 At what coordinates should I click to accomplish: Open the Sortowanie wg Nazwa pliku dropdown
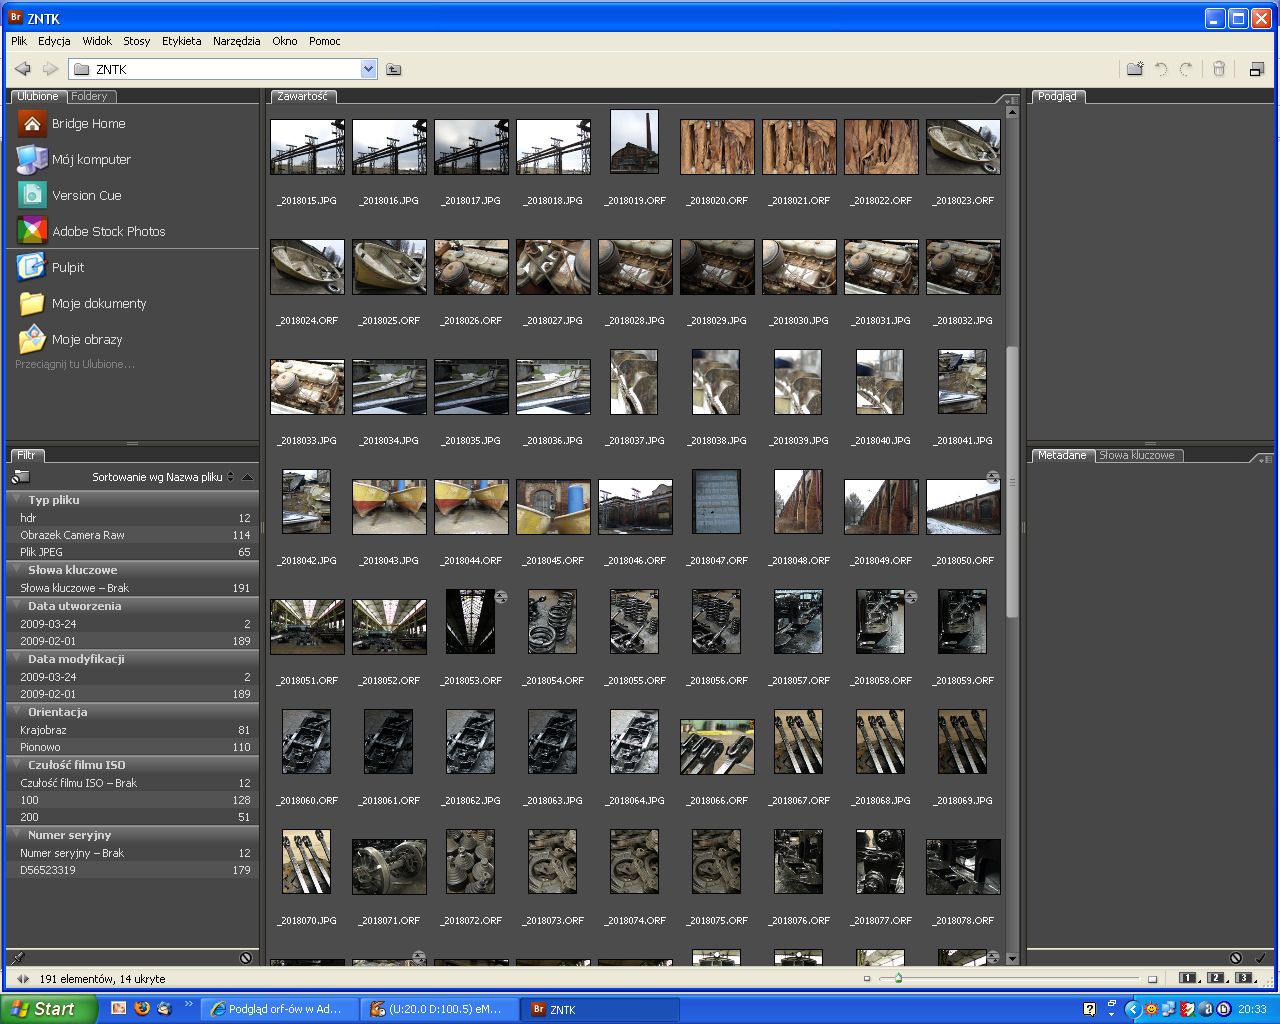pos(162,477)
